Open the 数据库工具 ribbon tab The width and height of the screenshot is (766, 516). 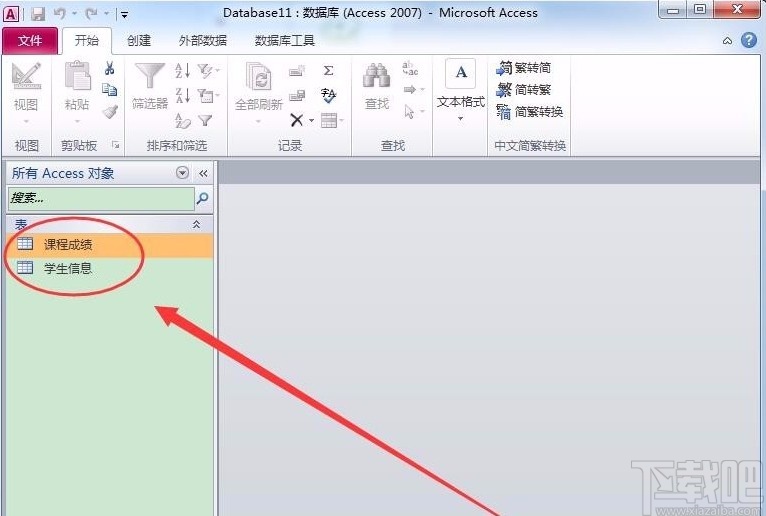[x=284, y=41]
